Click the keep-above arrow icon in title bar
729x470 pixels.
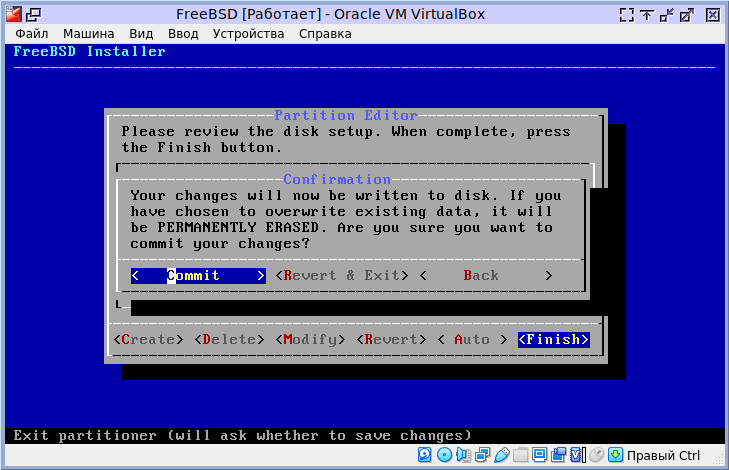pos(646,15)
